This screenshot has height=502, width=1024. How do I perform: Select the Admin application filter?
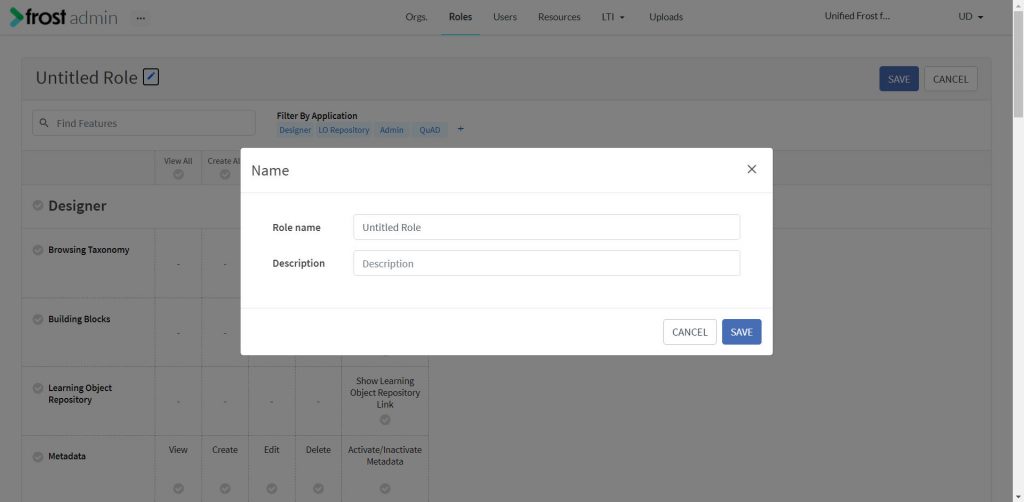click(392, 130)
